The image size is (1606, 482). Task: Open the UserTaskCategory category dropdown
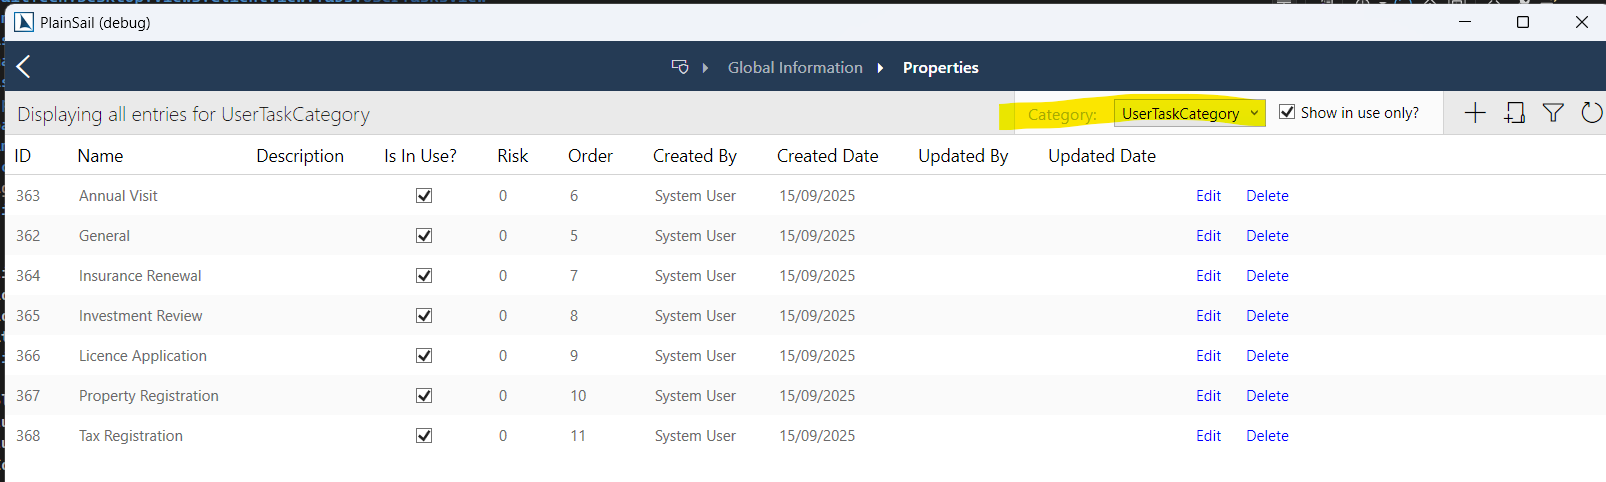pos(1190,113)
